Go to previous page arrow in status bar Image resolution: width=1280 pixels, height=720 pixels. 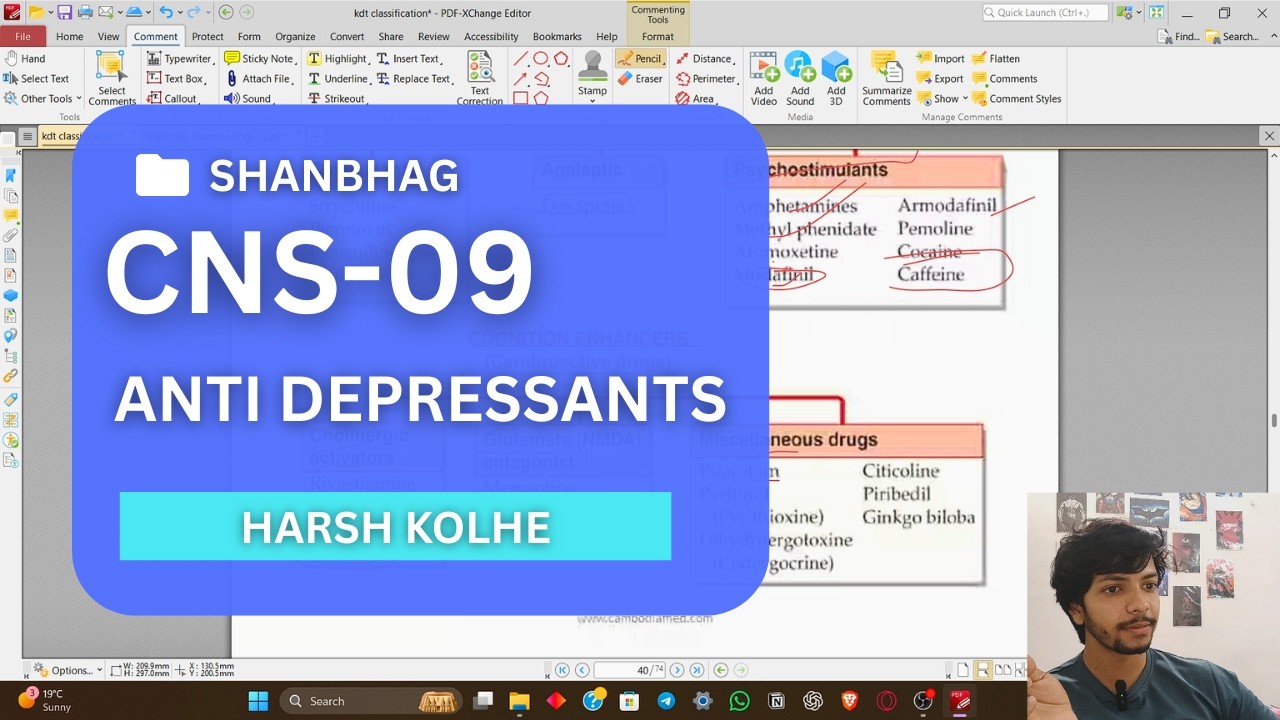click(582, 670)
